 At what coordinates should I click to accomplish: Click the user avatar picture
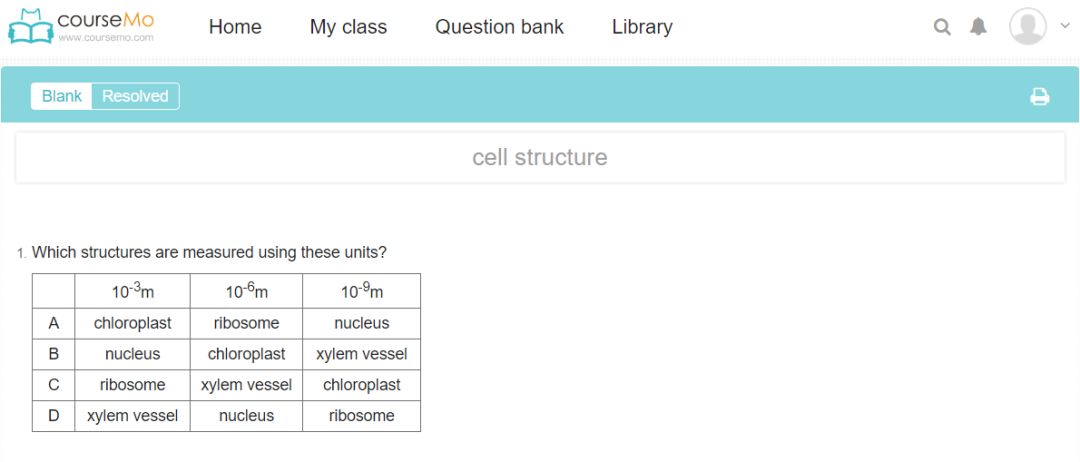[x=1027, y=27]
